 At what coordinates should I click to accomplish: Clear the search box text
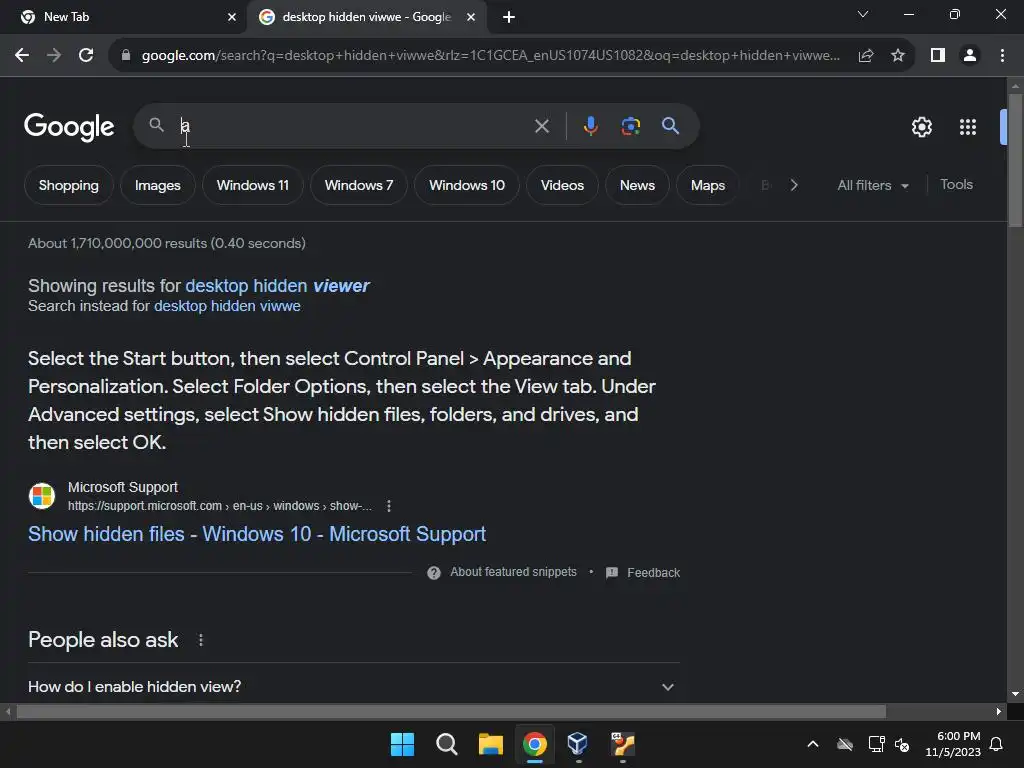tap(542, 126)
